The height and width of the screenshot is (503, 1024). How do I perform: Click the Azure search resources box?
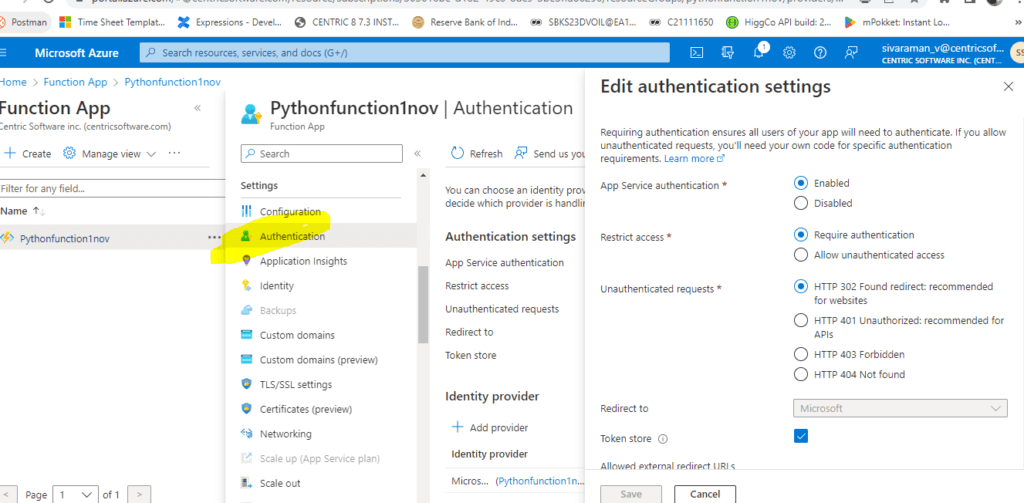[405, 53]
